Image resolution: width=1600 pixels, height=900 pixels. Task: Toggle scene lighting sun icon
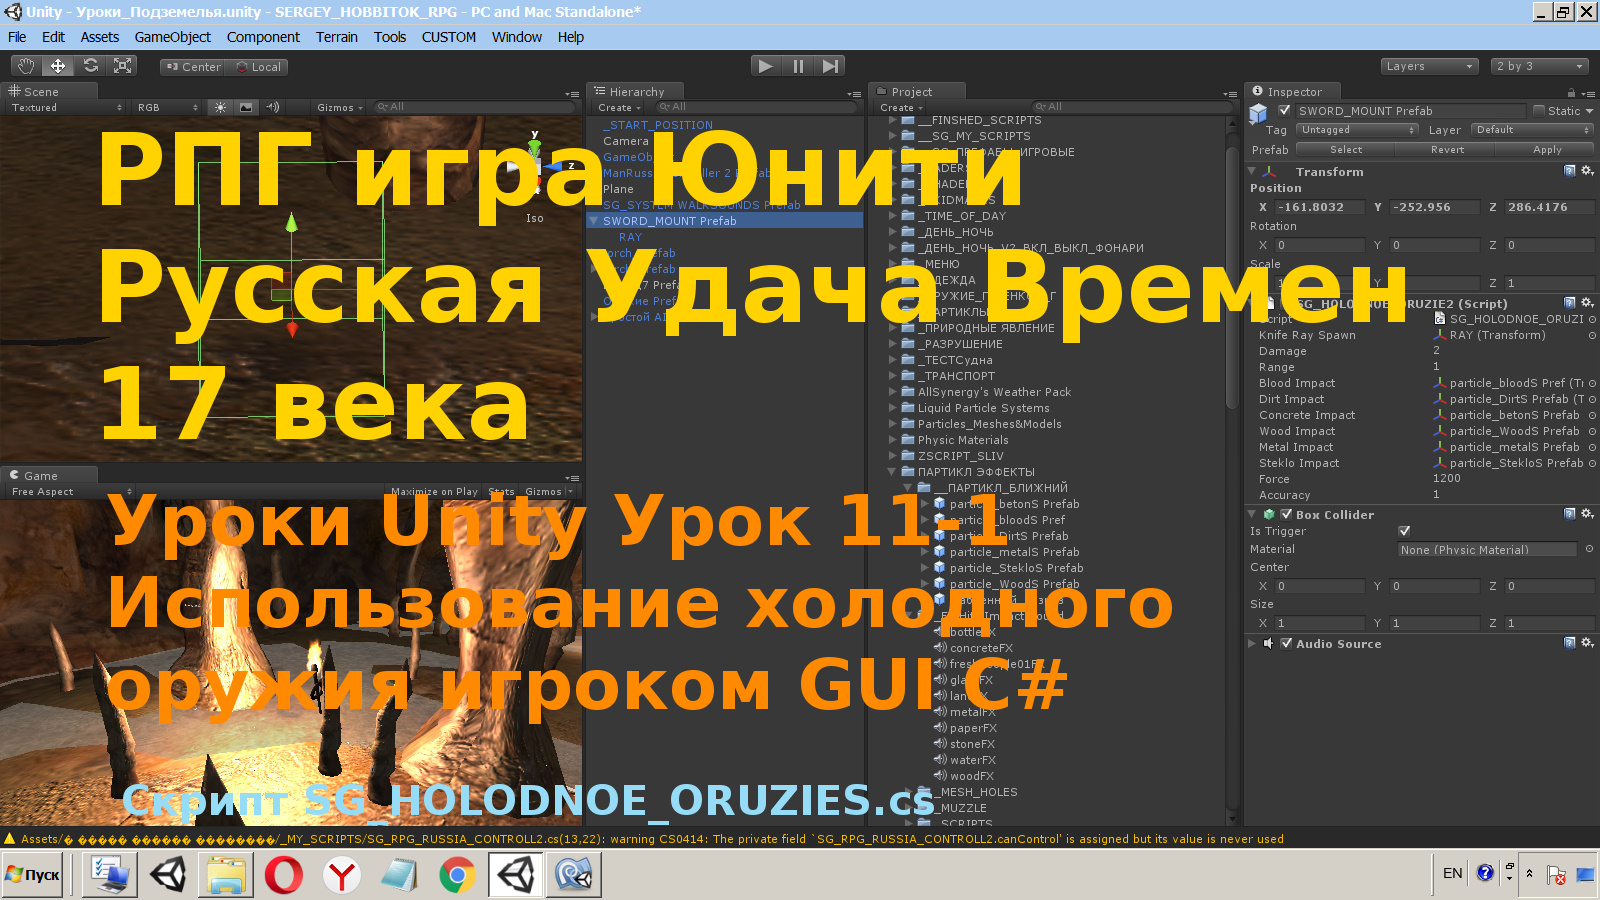(x=220, y=107)
